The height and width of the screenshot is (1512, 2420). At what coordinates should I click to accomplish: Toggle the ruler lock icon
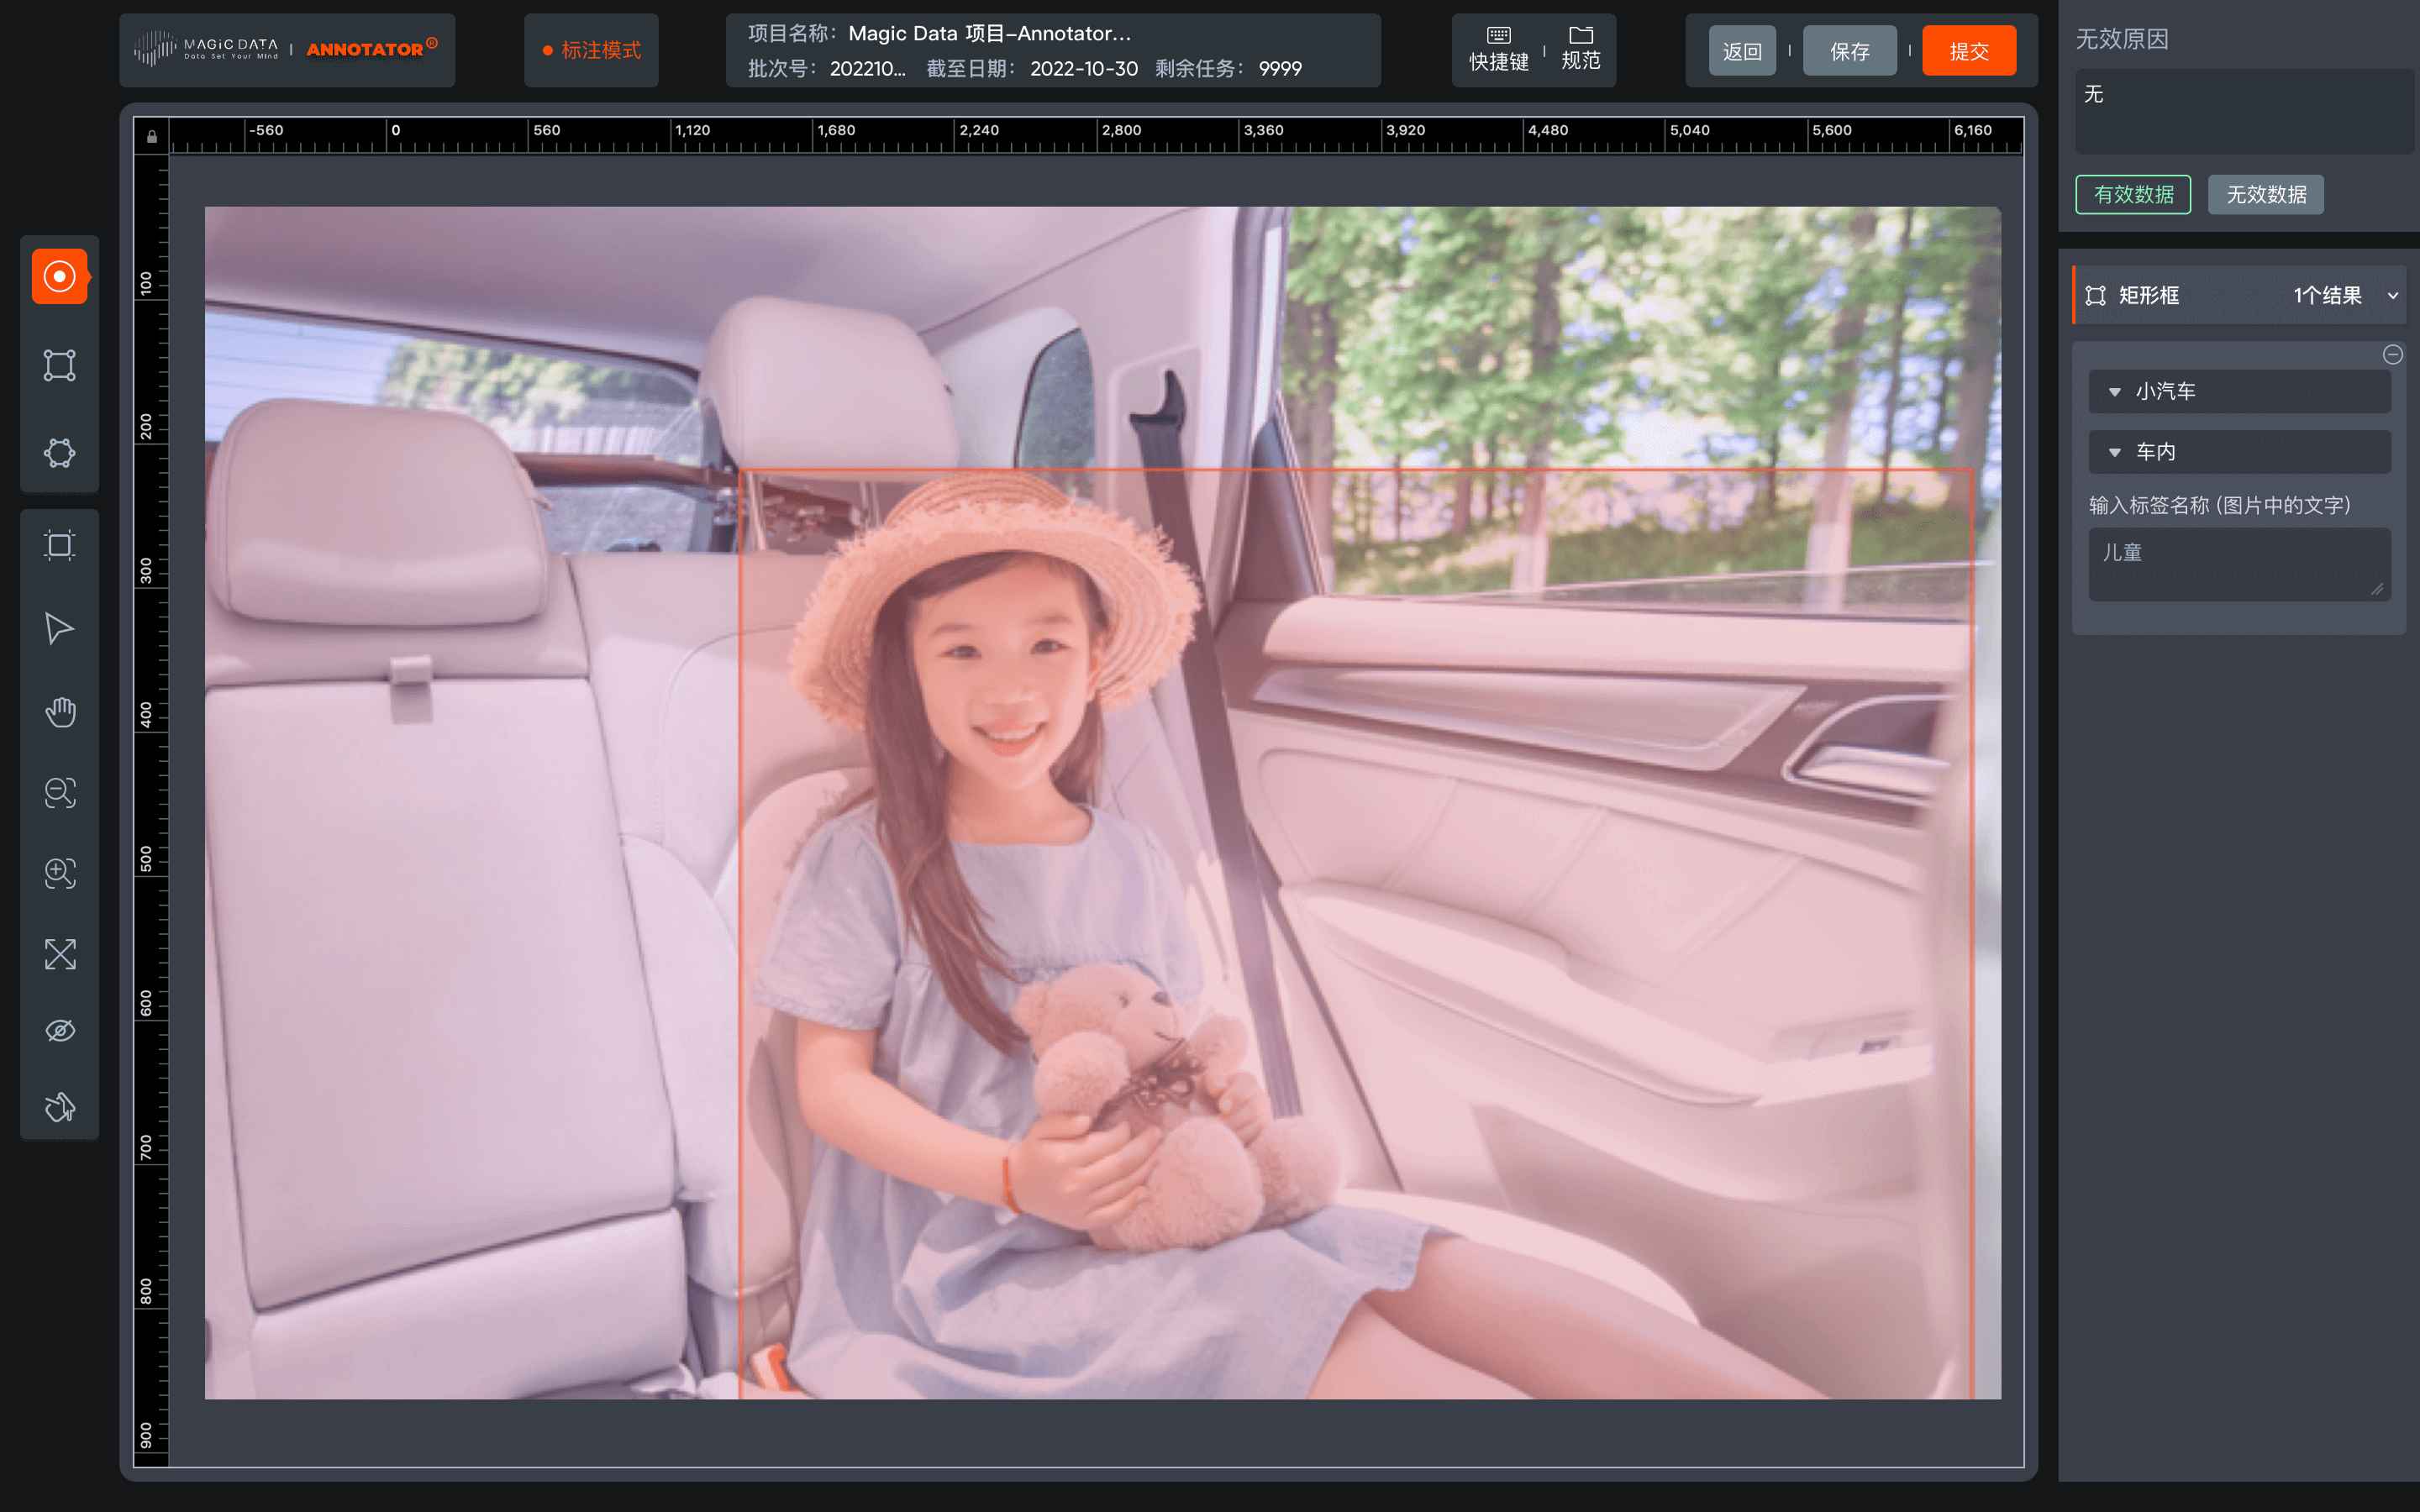point(152,135)
